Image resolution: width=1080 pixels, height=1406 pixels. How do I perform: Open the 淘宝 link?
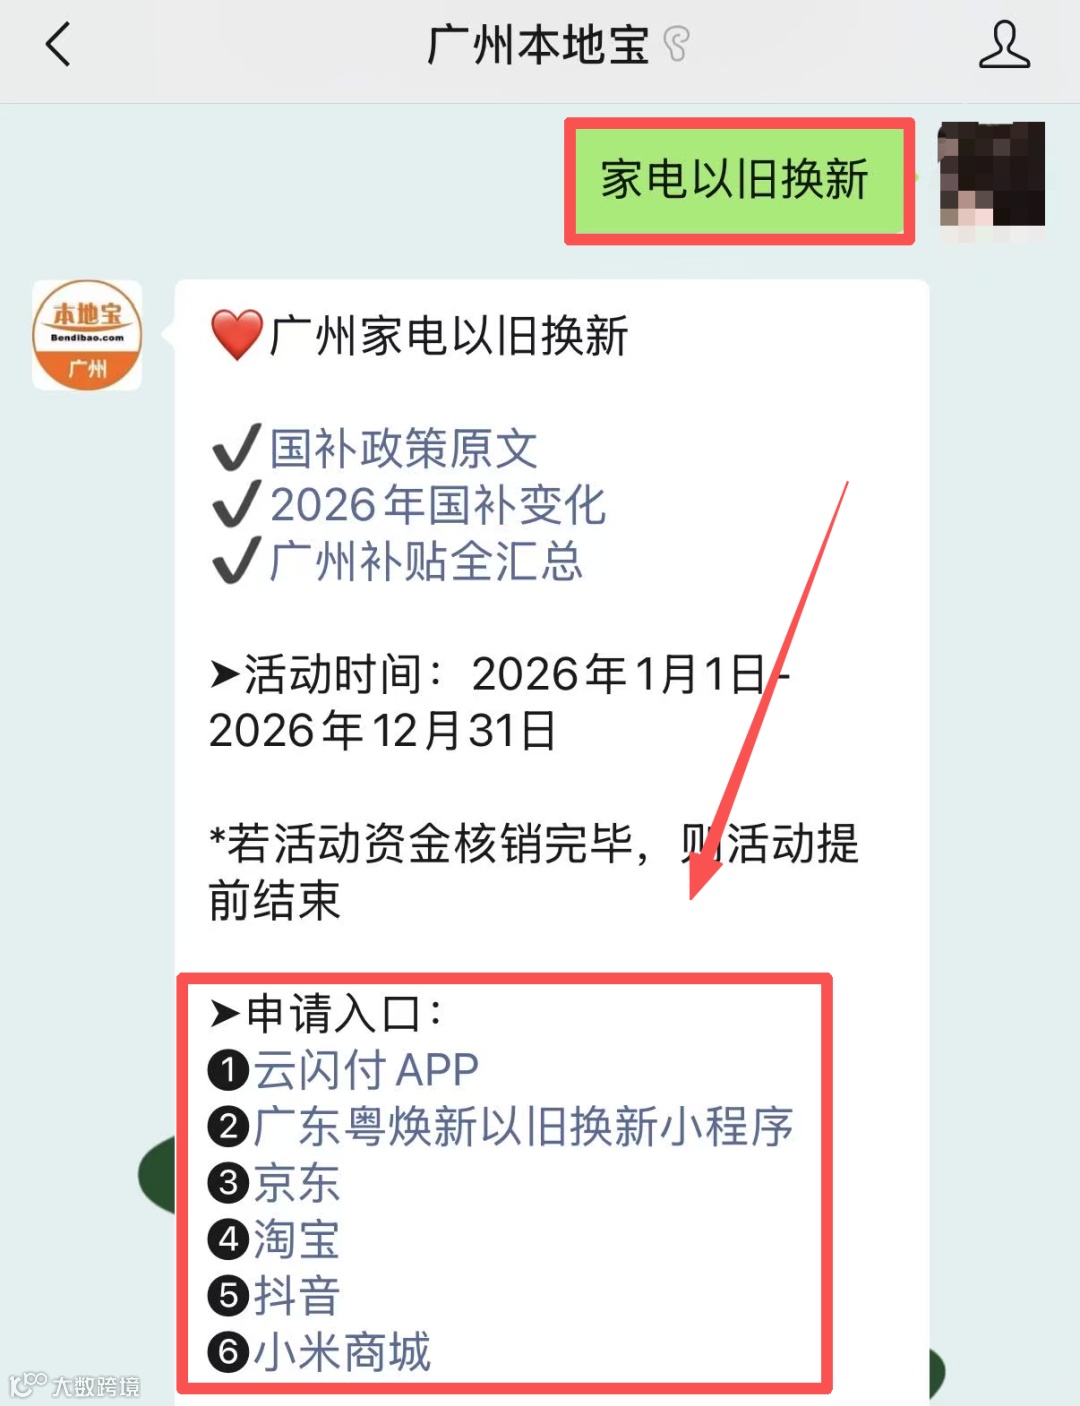point(297,1240)
